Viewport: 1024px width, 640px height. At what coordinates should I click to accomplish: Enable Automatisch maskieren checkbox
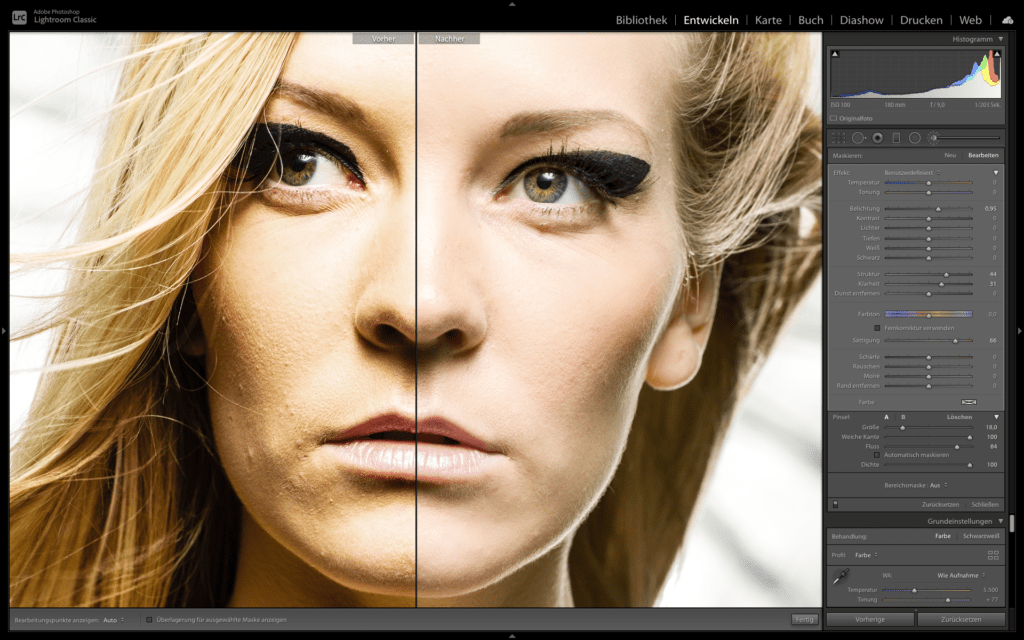[x=877, y=455]
